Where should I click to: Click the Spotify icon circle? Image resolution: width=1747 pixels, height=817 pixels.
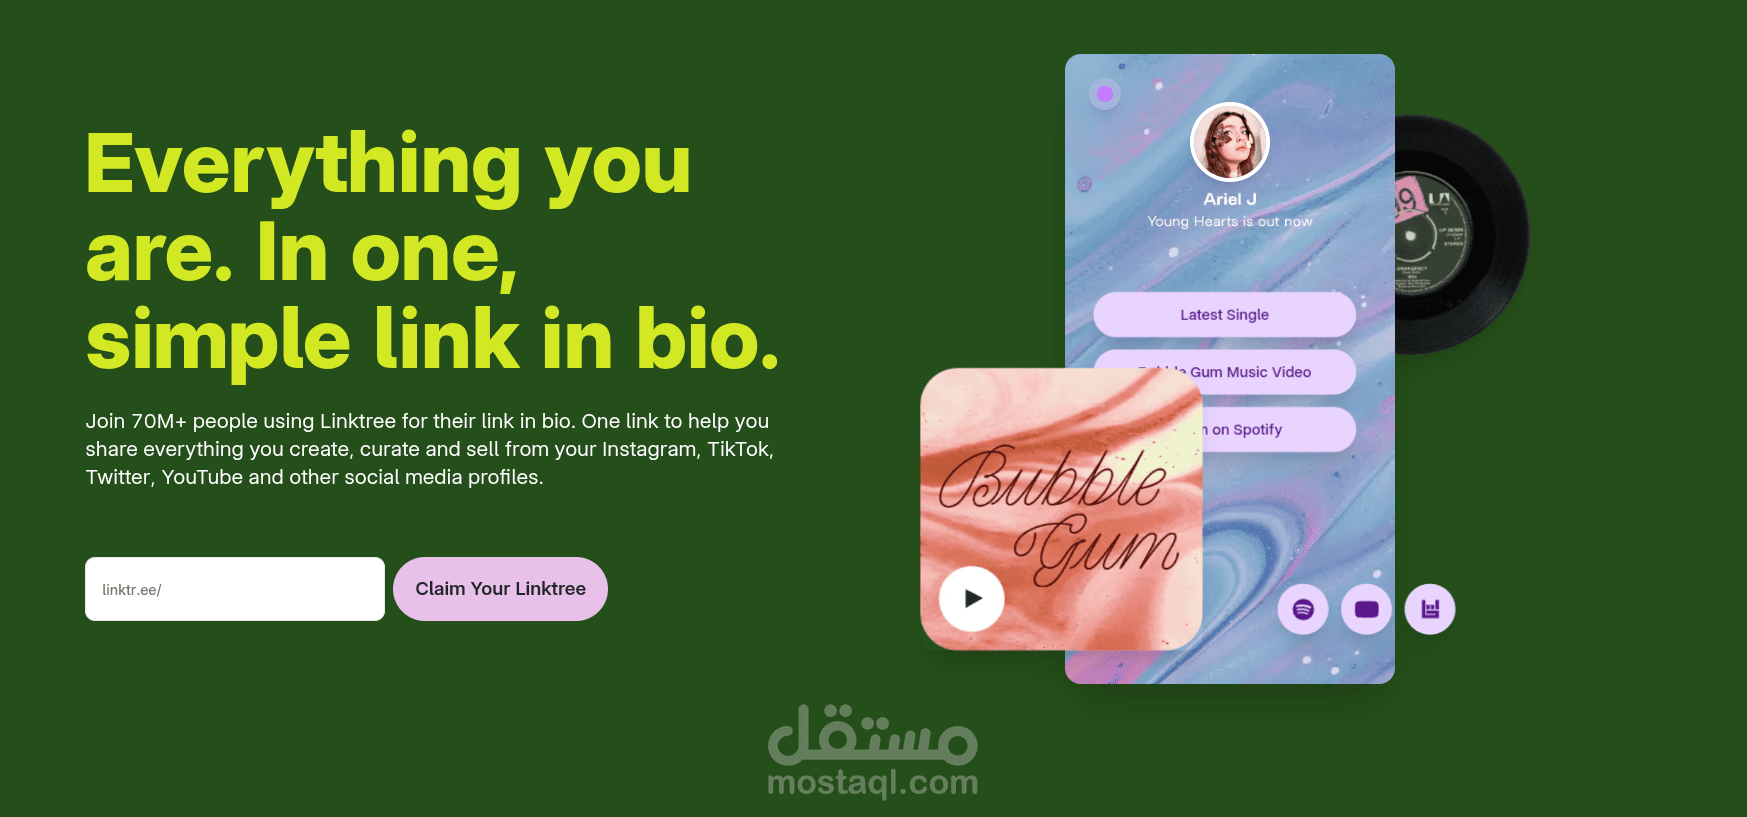click(1303, 609)
